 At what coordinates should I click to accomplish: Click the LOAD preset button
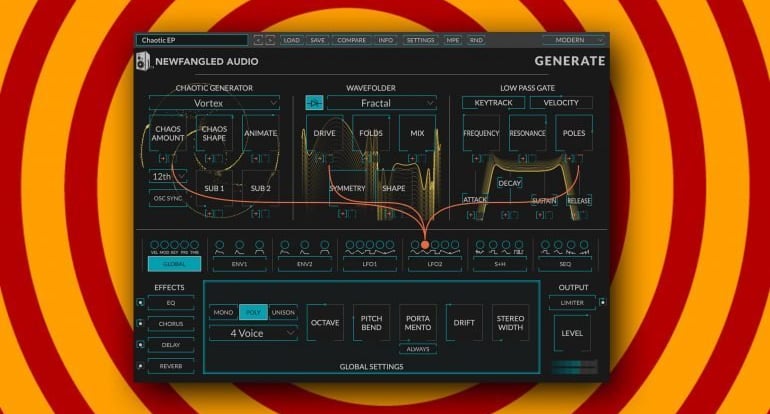point(291,40)
